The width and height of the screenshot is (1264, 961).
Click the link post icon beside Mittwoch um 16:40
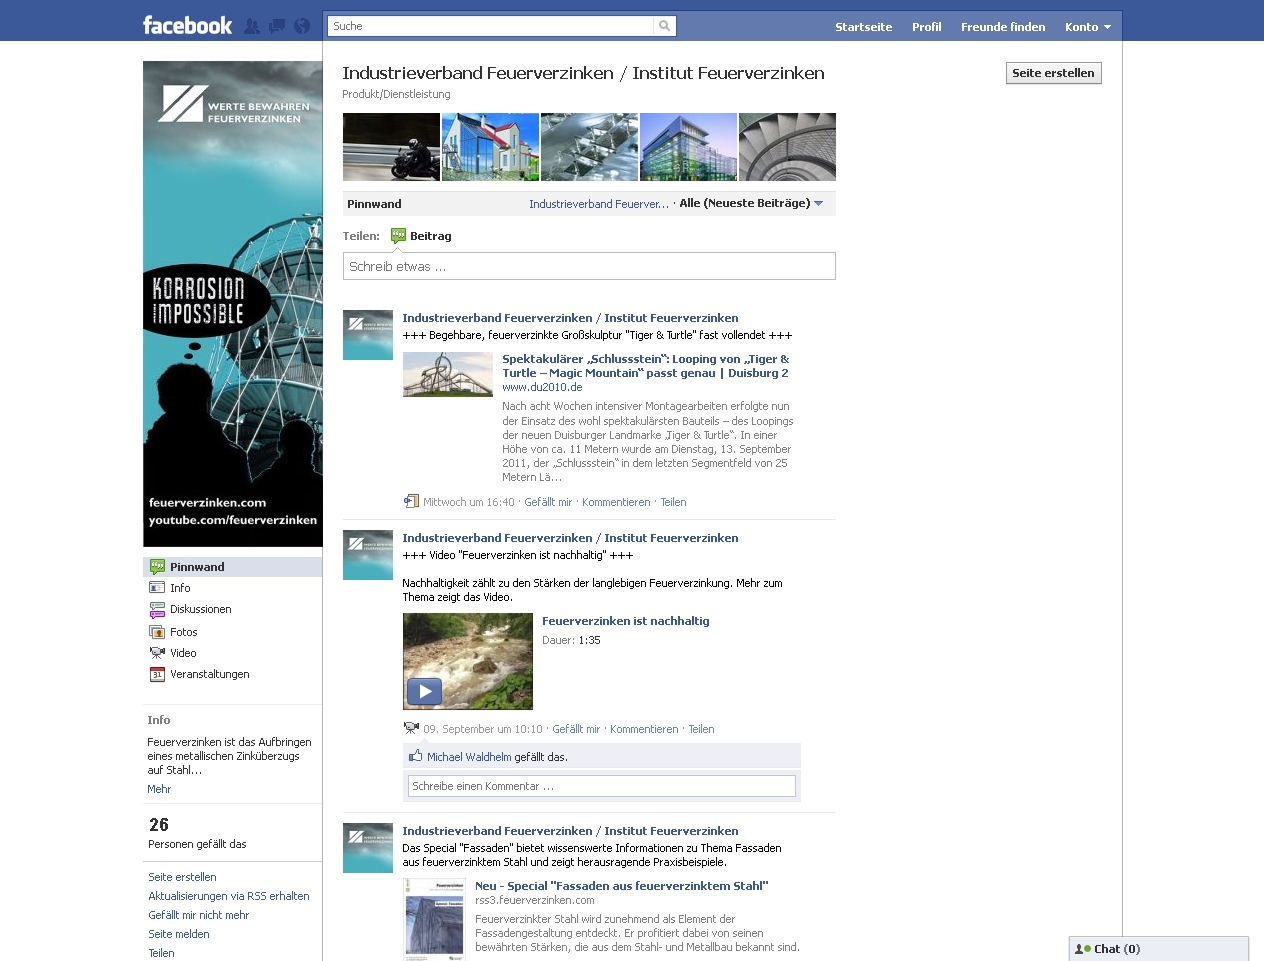point(410,502)
